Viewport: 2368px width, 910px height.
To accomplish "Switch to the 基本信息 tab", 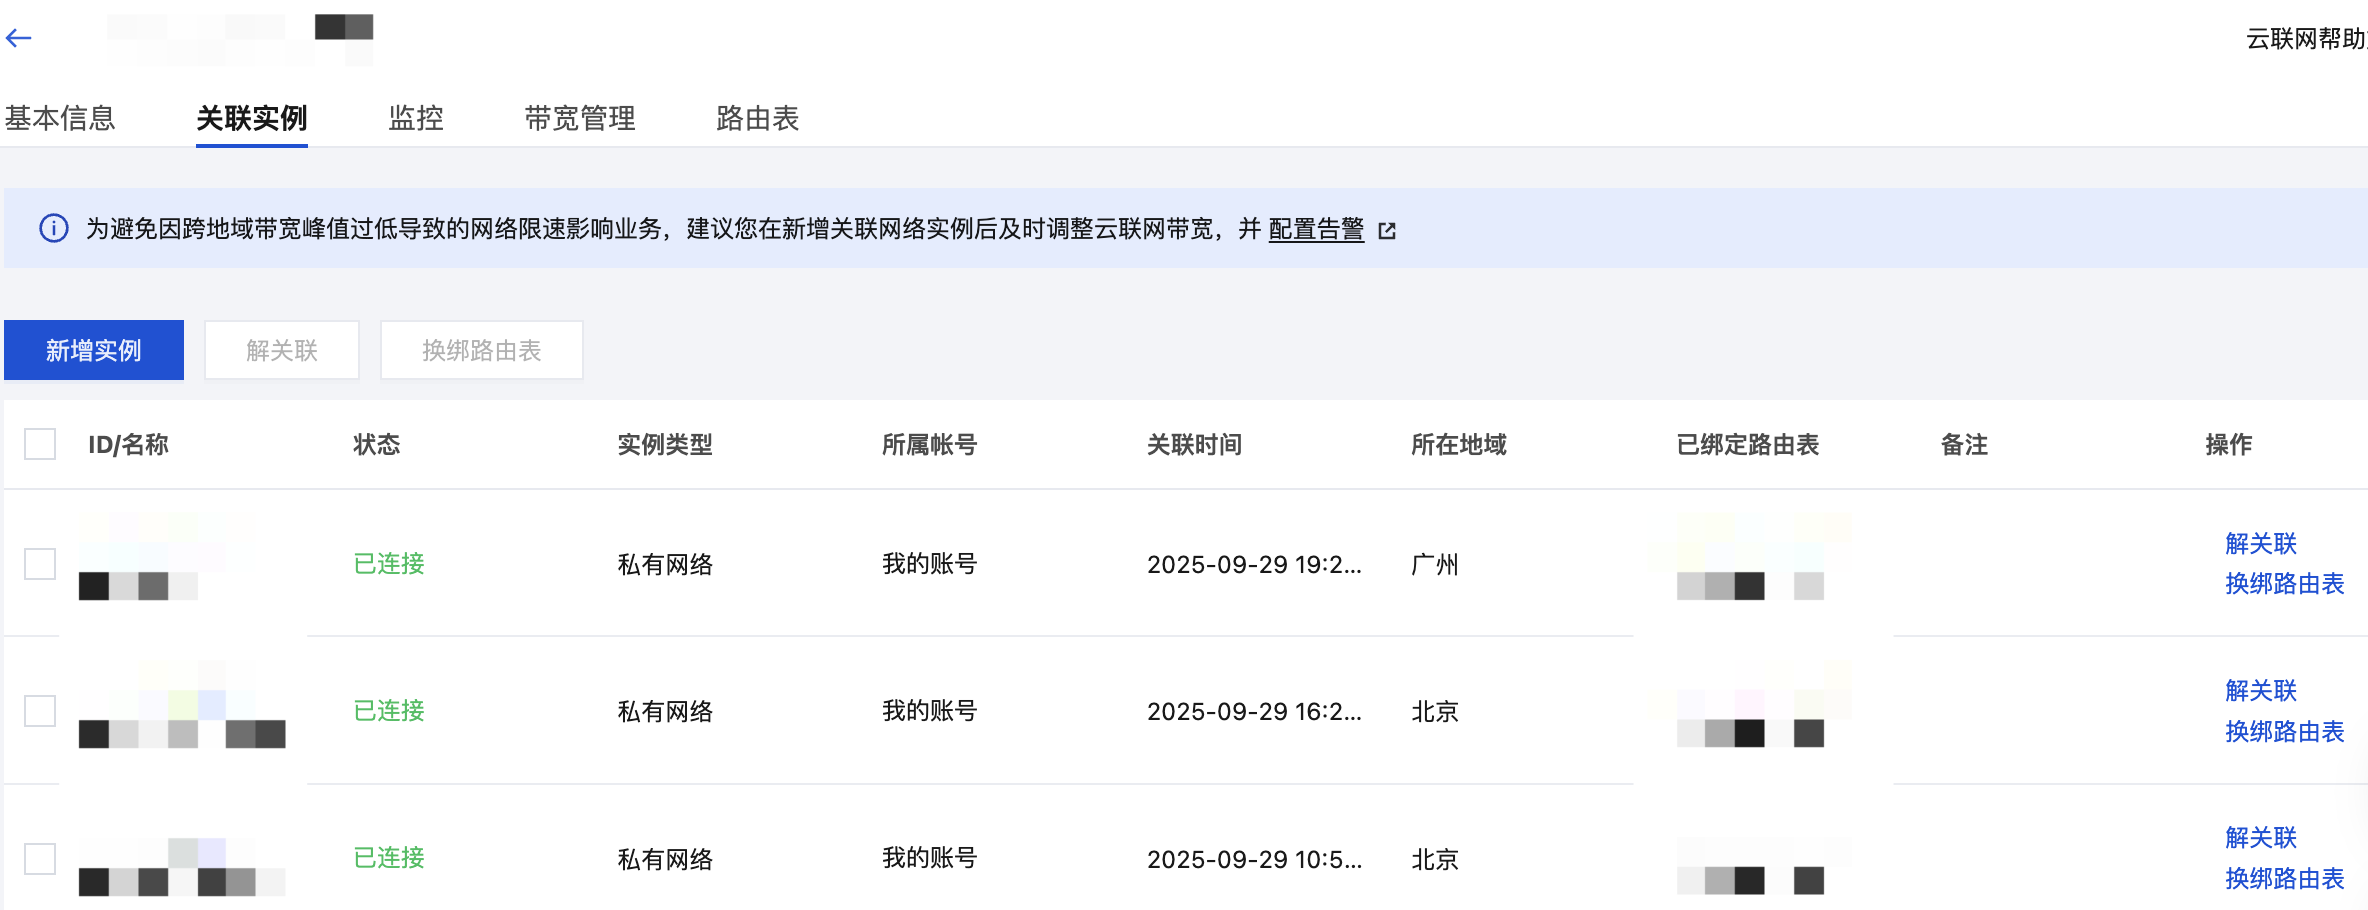I will tap(60, 118).
